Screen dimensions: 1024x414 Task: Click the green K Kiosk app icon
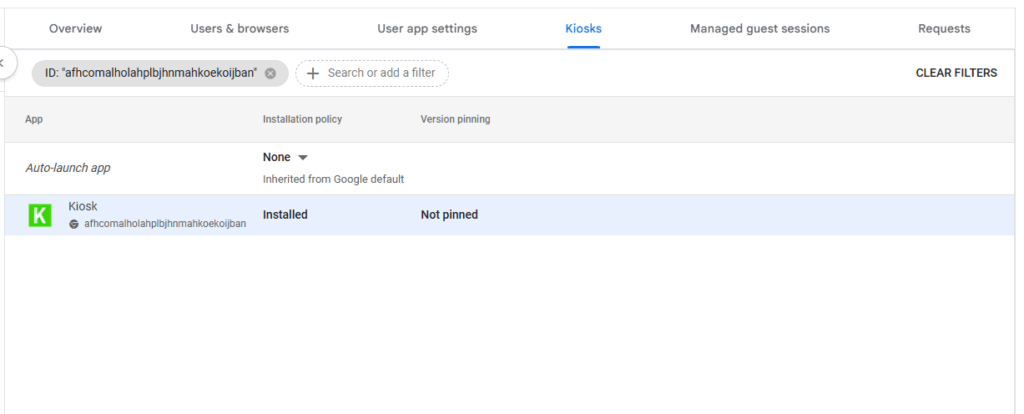pyautogui.click(x=40, y=215)
